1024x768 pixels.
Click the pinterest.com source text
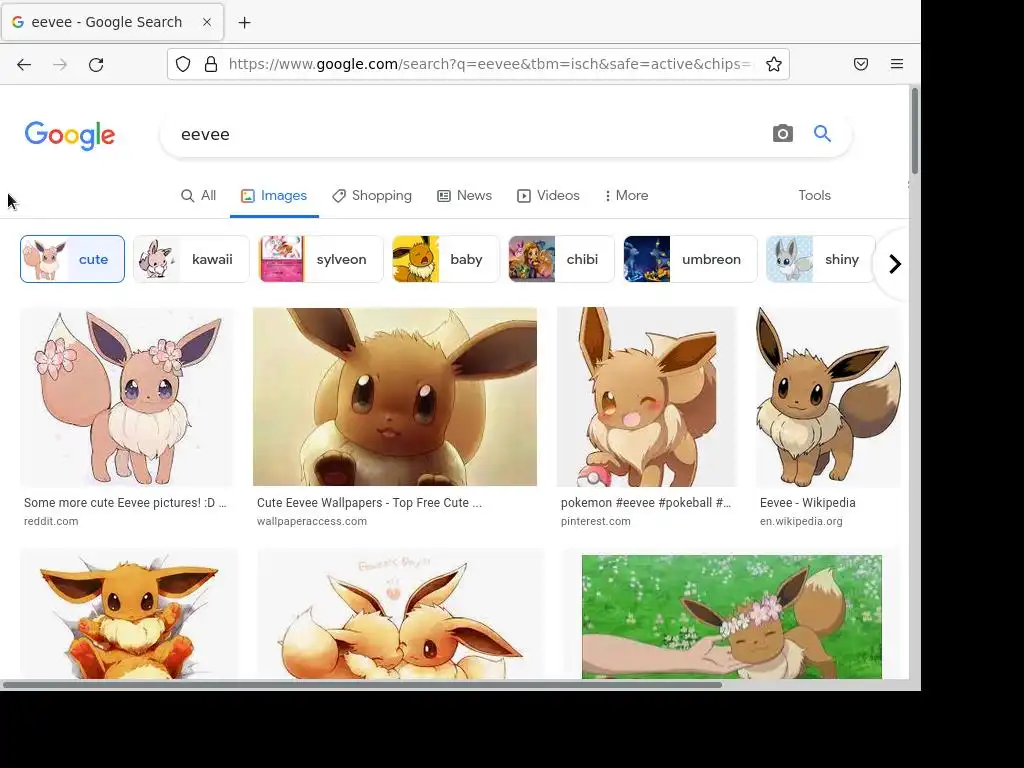click(x=596, y=521)
